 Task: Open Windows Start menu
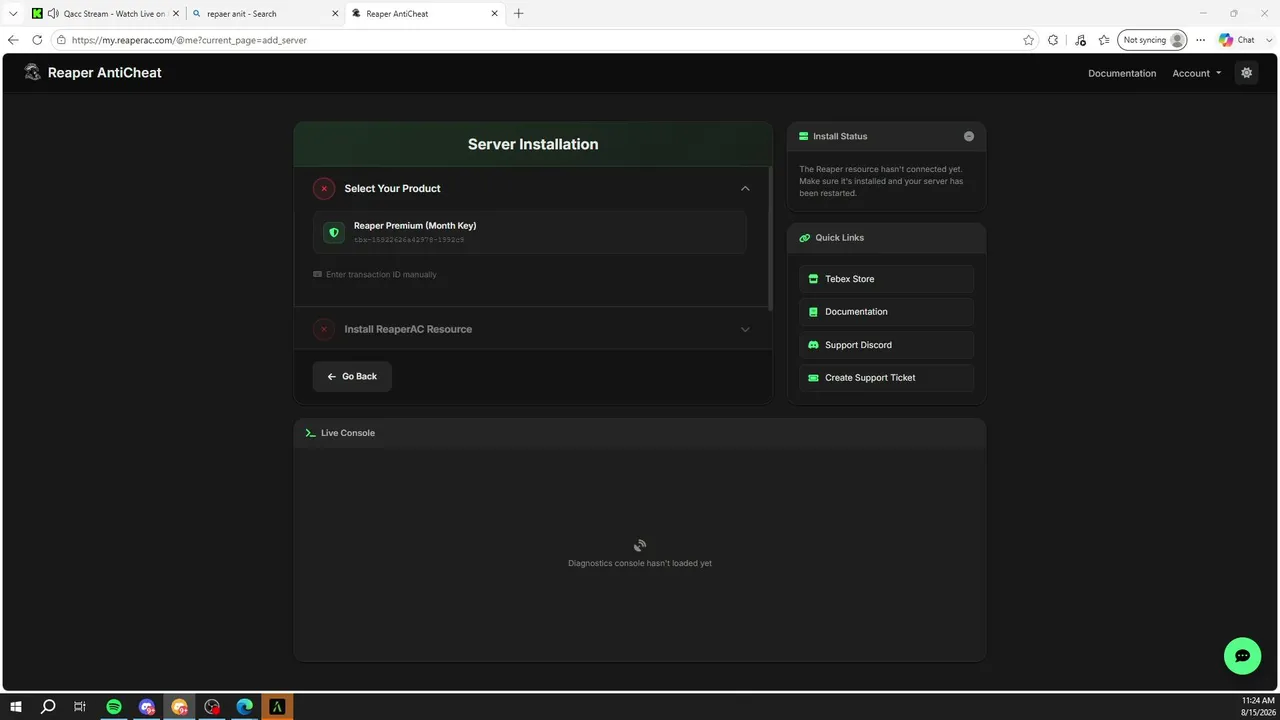pos(16,707)
